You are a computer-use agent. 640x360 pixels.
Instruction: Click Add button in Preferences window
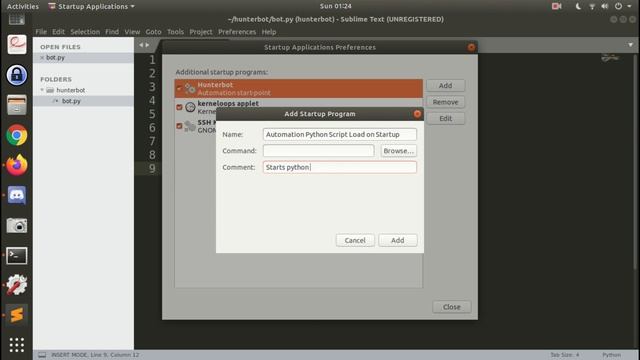click(445, 85)
